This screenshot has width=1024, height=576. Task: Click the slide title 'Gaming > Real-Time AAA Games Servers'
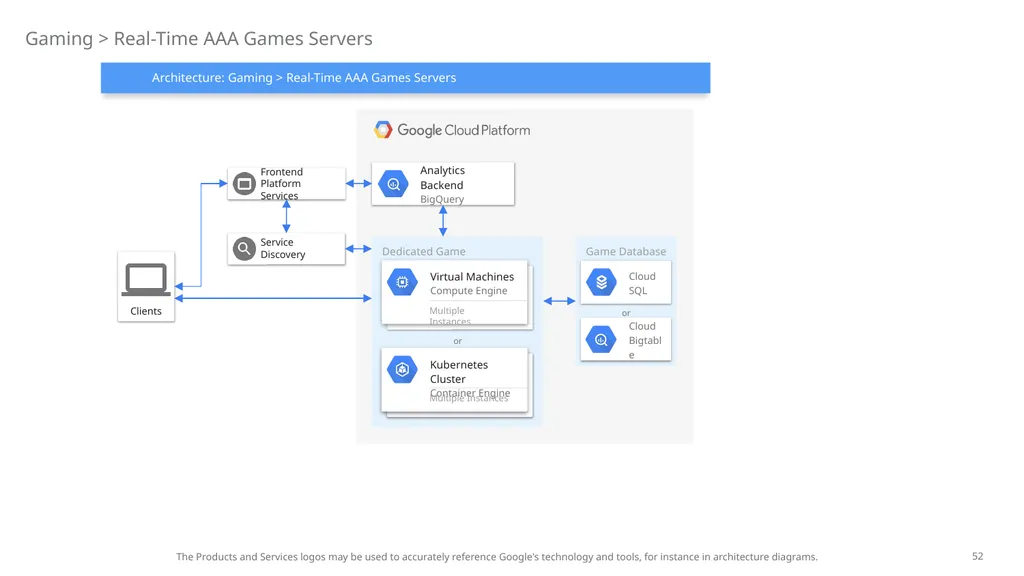coord(199,39)
